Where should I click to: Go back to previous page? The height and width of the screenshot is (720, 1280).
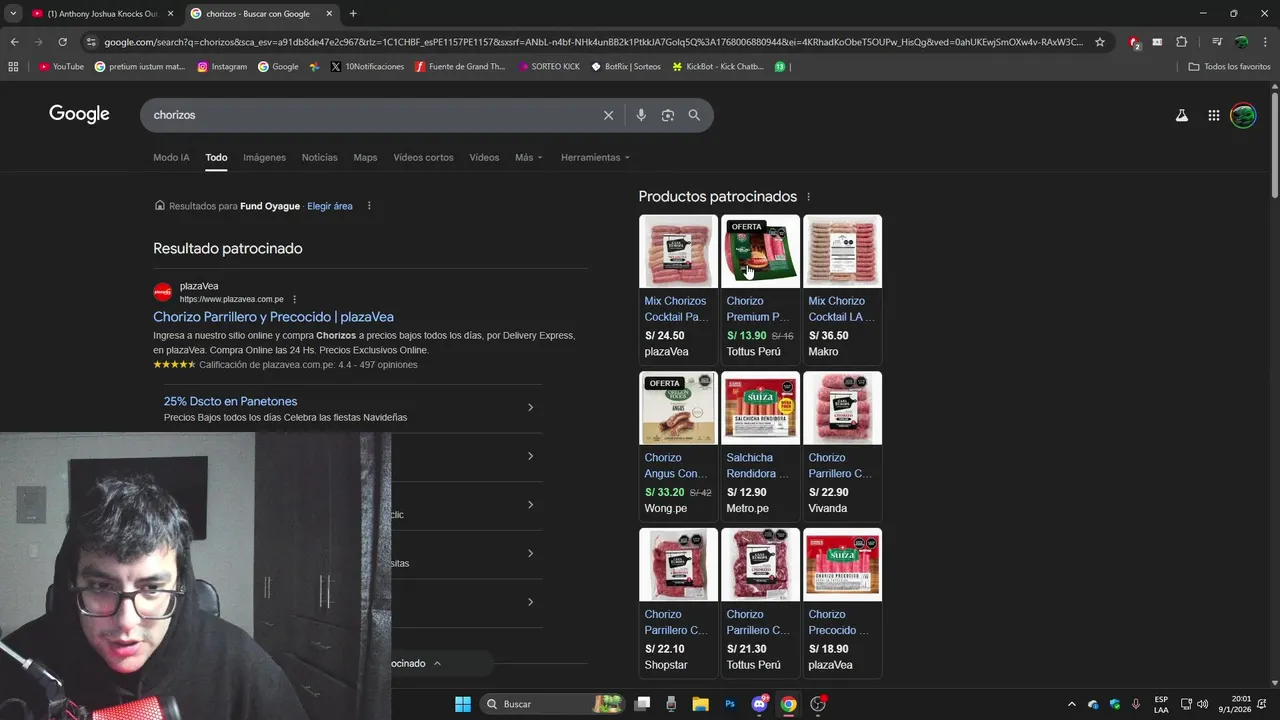(14, 42)
